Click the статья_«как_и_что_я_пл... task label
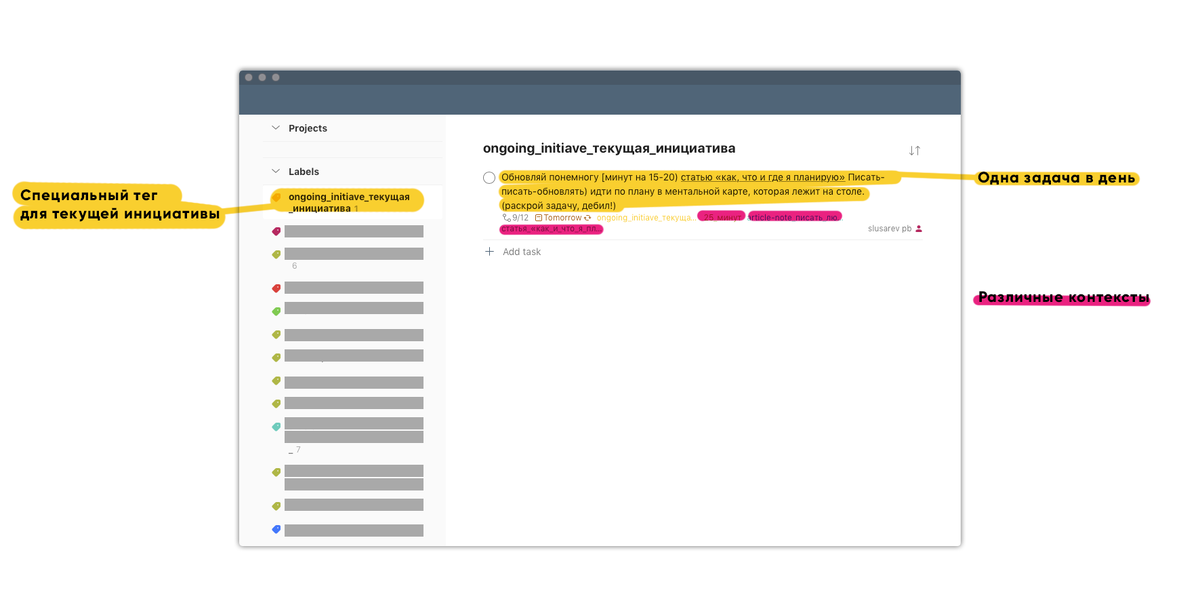Viewport: 1200px width, 616px height. (x=551, y=229)
